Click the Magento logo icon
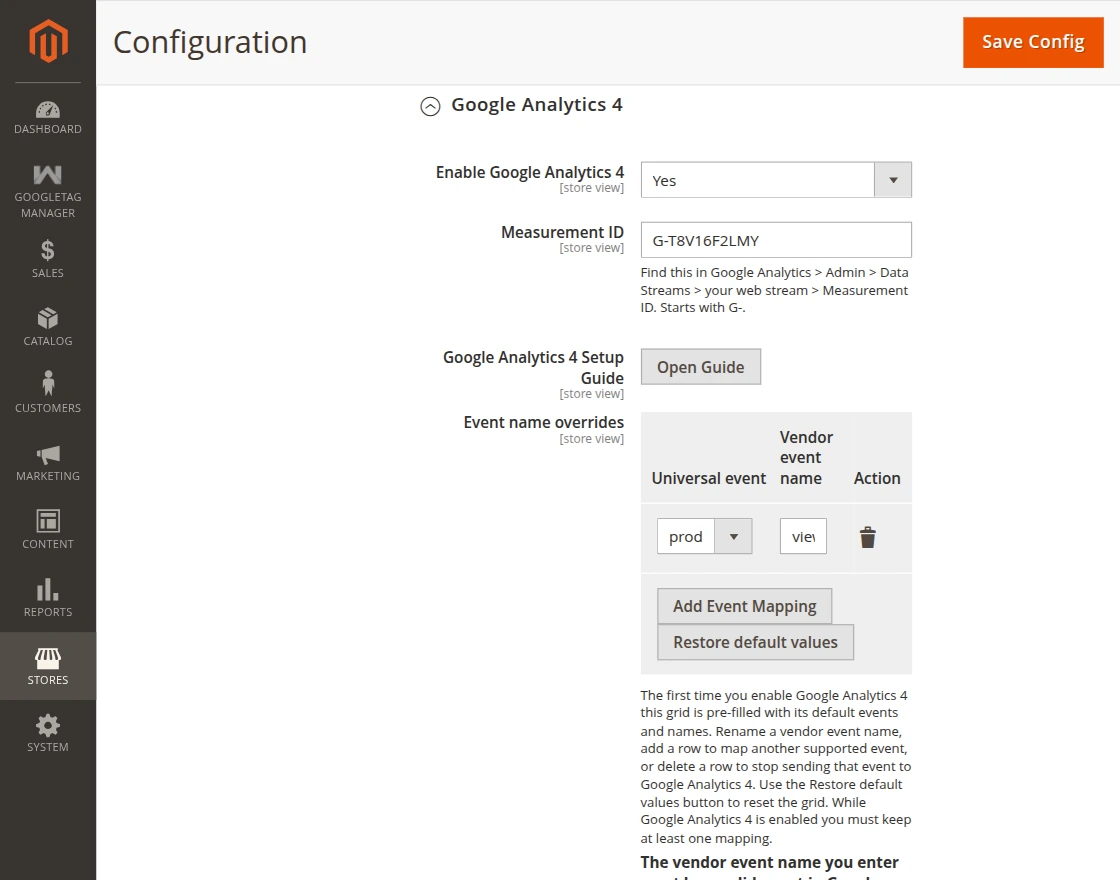This screenshot has width=1120, height=880. (48, 41)
